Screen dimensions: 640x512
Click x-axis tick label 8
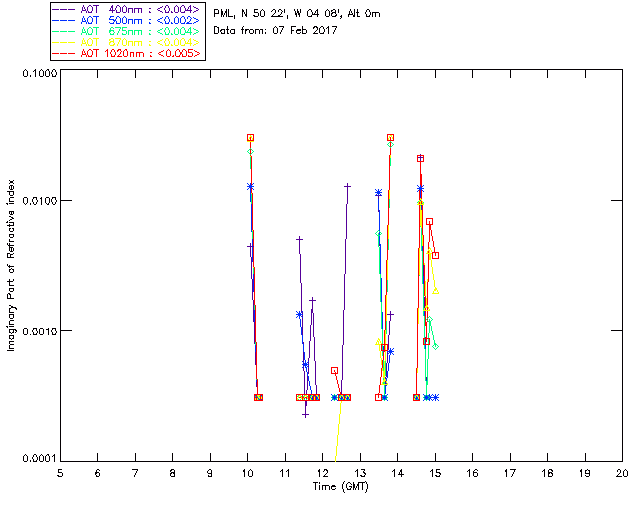[x=173, y=473]
